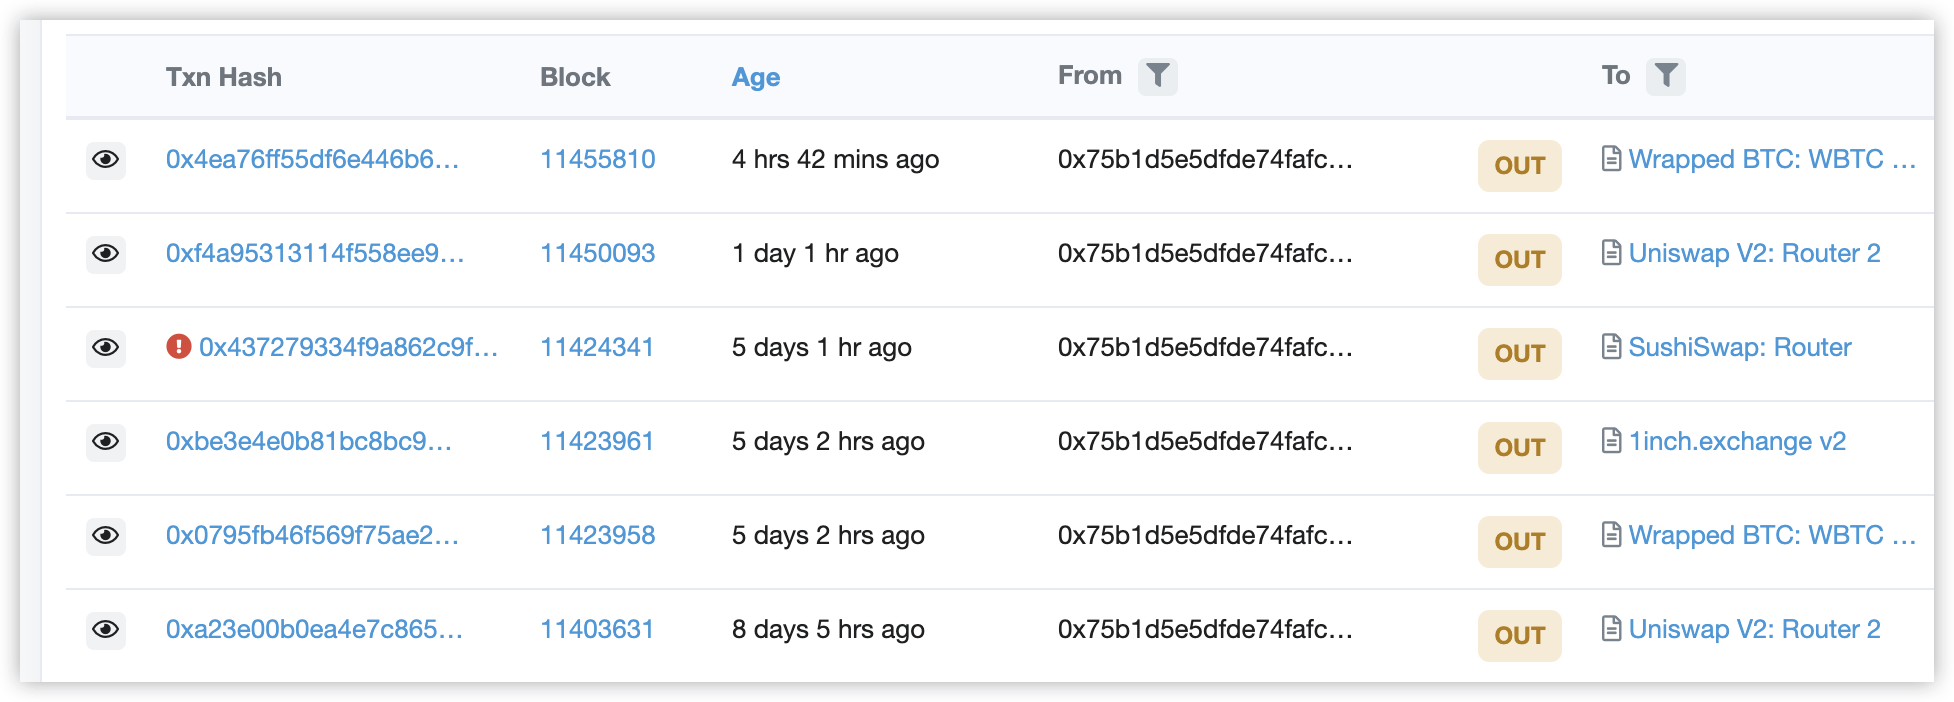Click the eye icon for transaction 0xbe3e4e0b81bc8bc9
Viewport: 1954px width, 702px height.
[105, 442]
